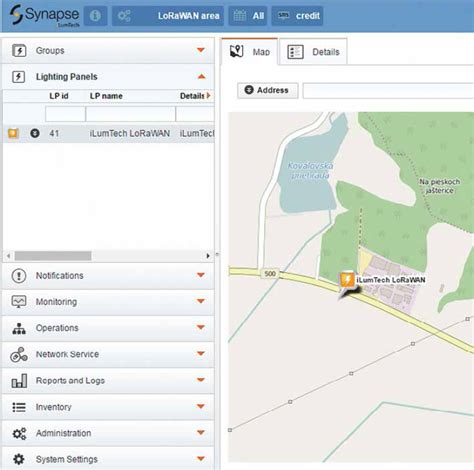Toggle the orange checkbox for panel 41
The height and width of the screenshot is (470, 474).
pos(13,133)
